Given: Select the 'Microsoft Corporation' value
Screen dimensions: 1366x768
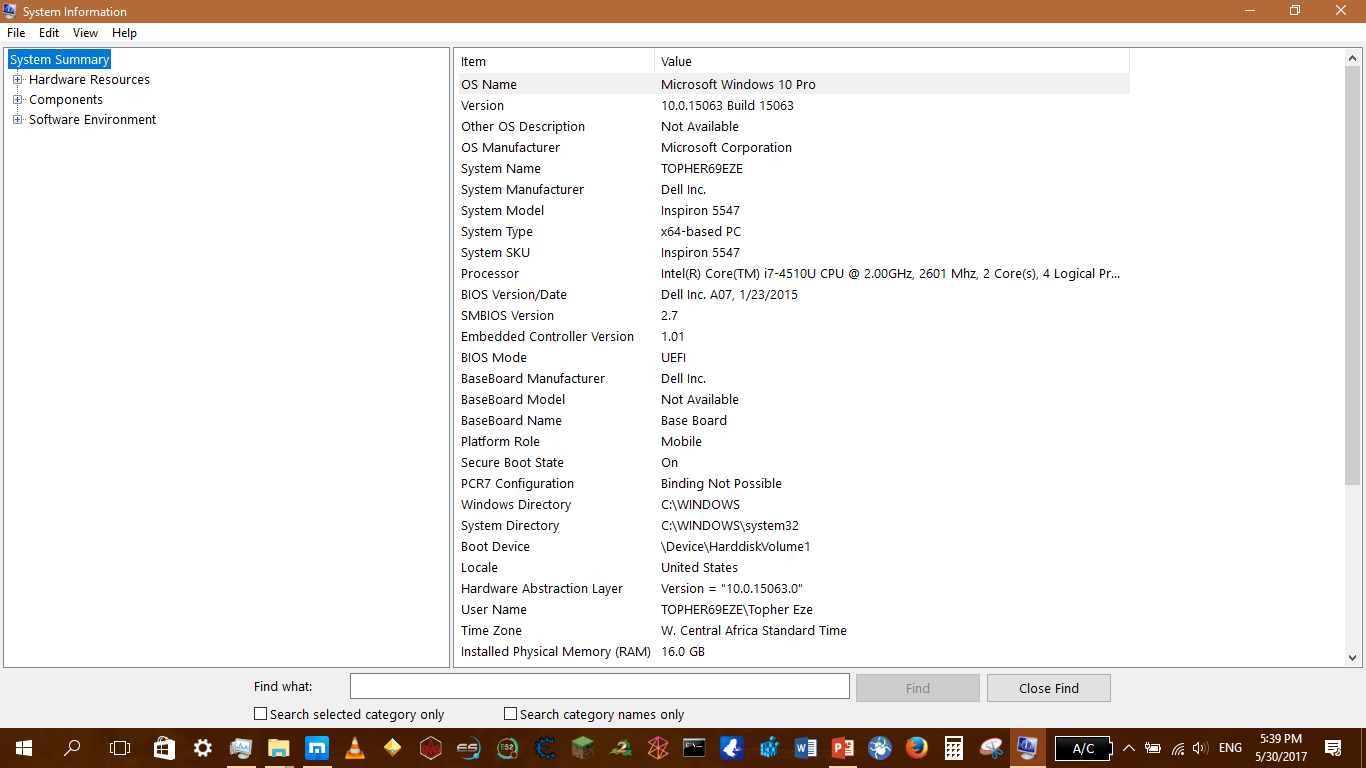Looking at the screenshot, I should click(x=726, y=148).
